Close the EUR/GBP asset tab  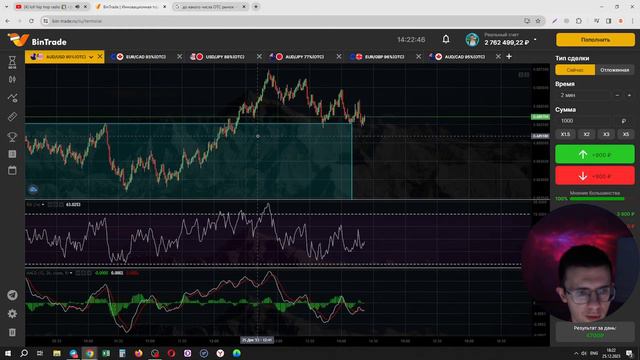(x=418, y=57)
